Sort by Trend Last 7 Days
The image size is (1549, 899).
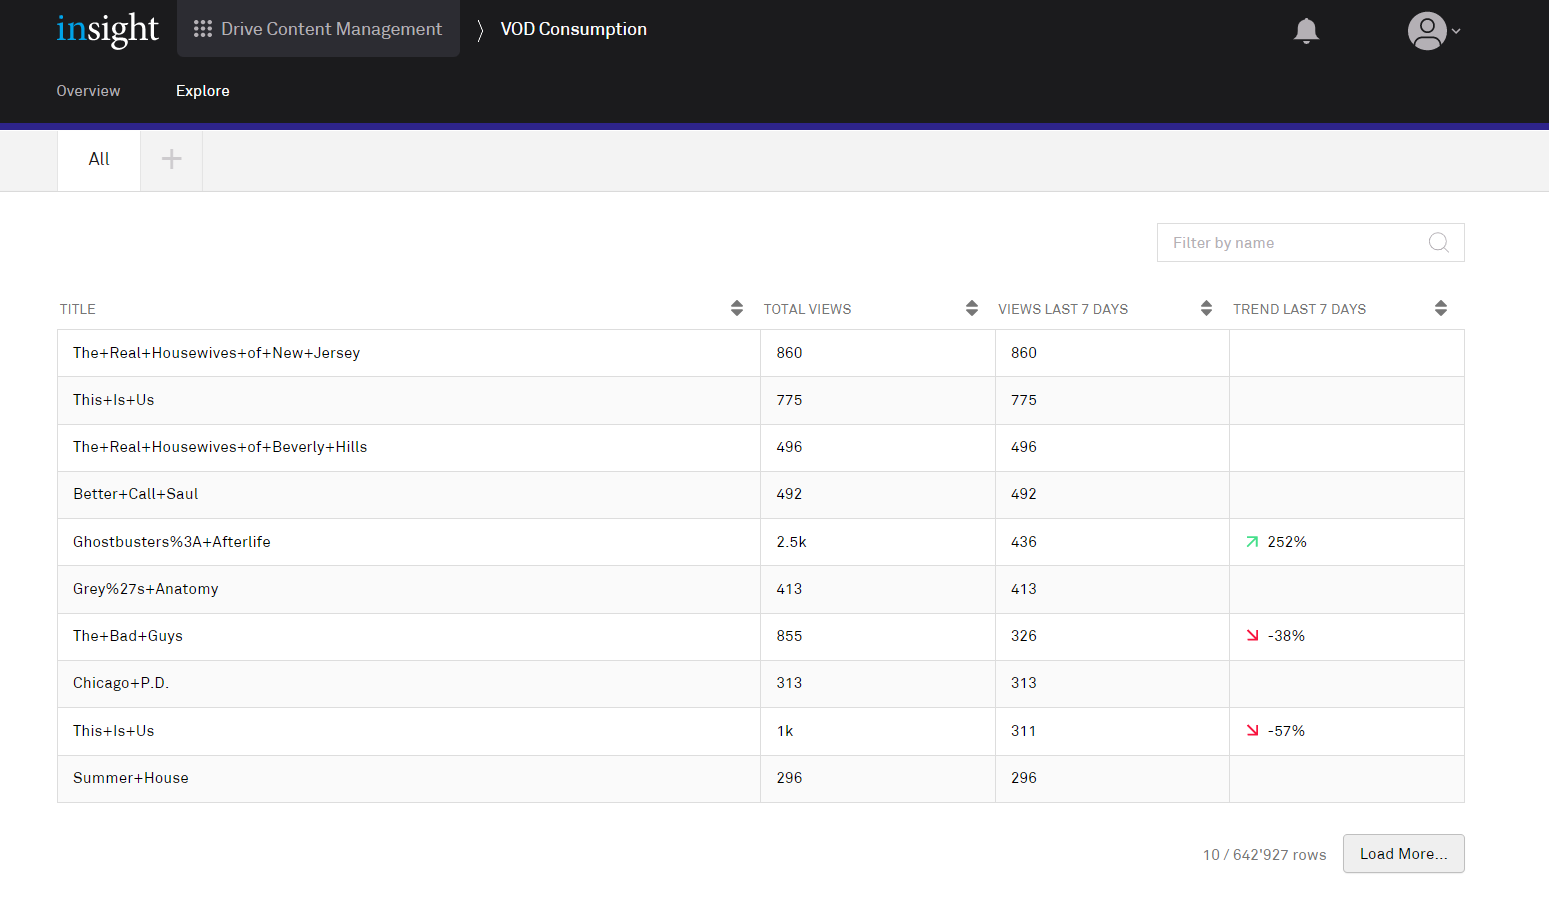[x=1440, y=309]
